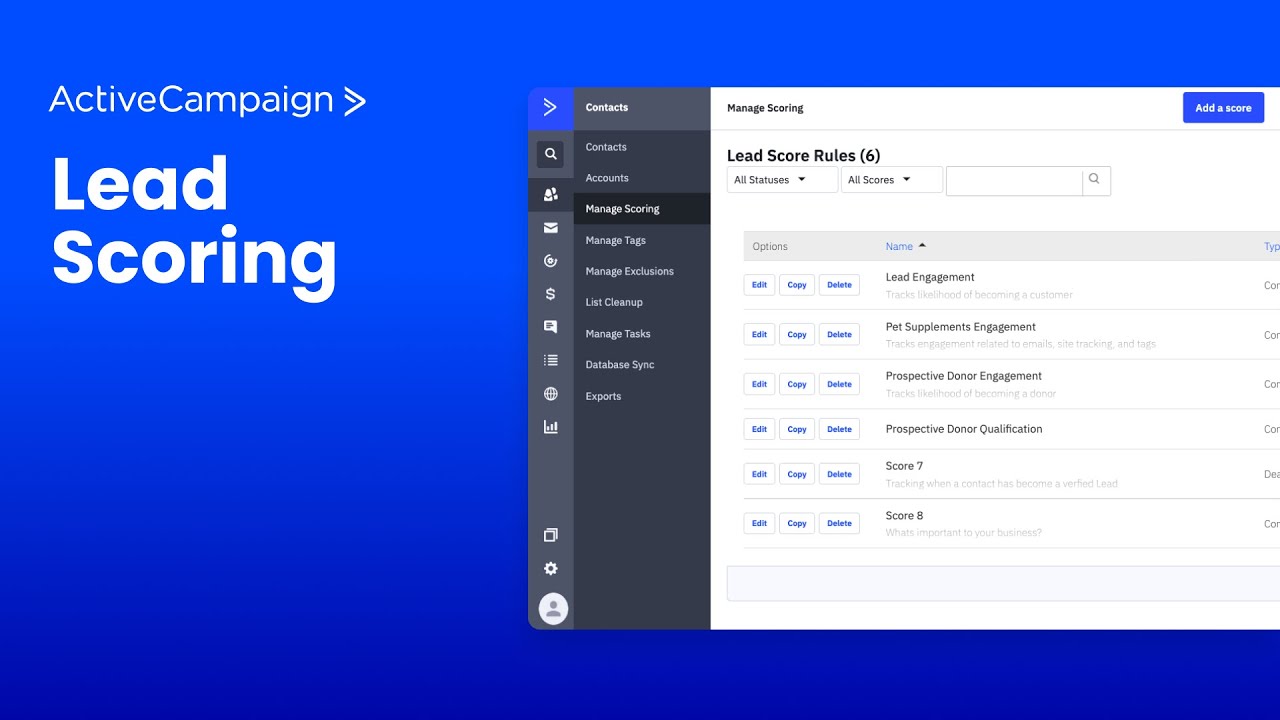The height and width of the screenshot is (720, 1280).
Task: Open List Cleanup menu item
Action: pos(614,302)
